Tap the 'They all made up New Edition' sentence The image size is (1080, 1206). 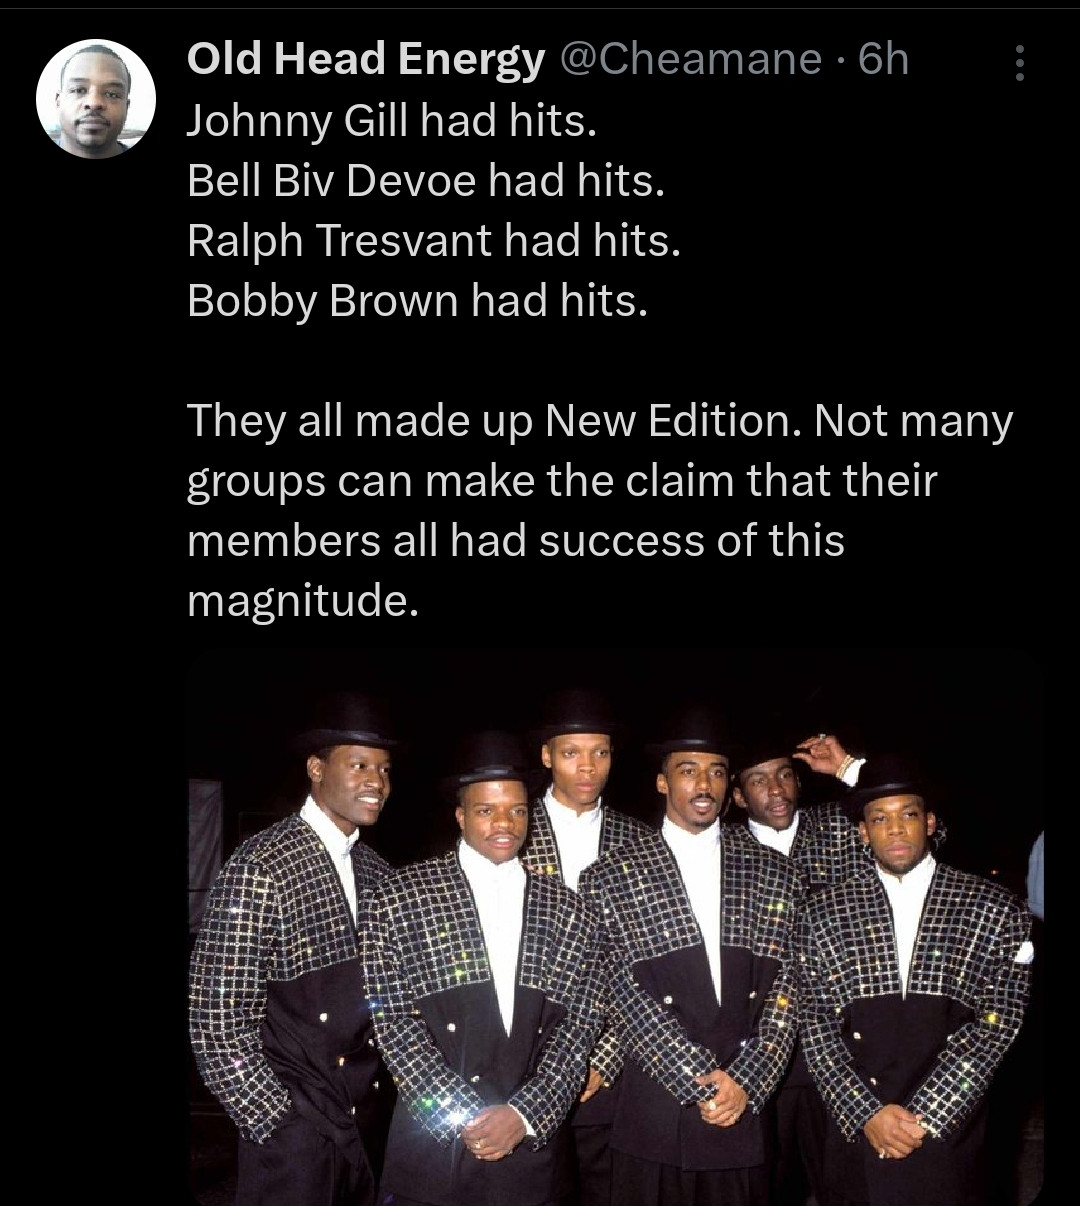coord(495,422)
